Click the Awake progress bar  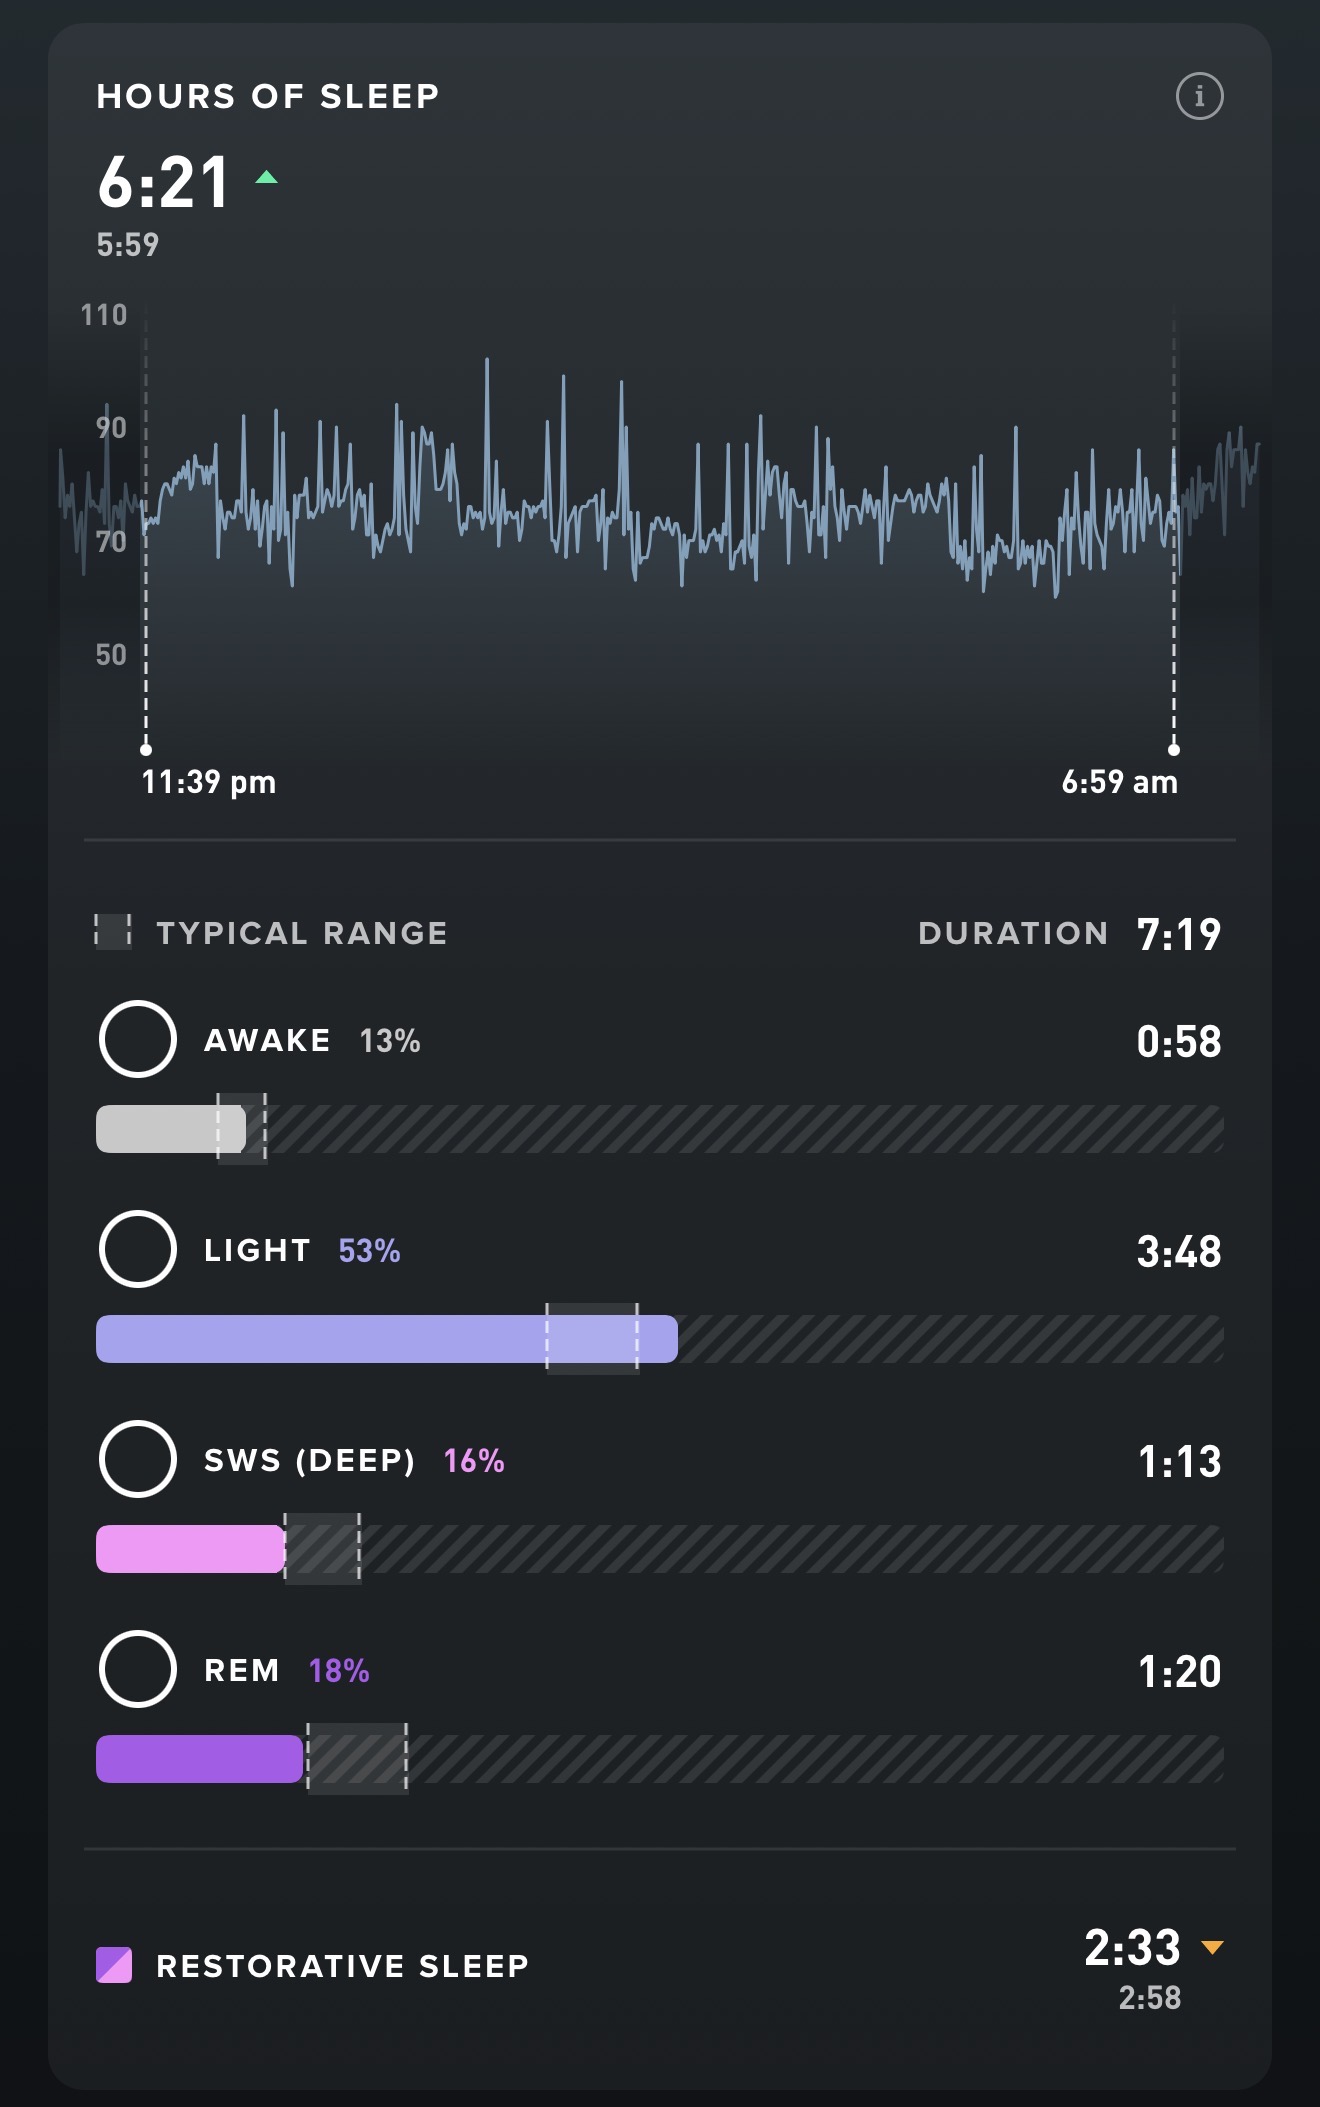171,1129
